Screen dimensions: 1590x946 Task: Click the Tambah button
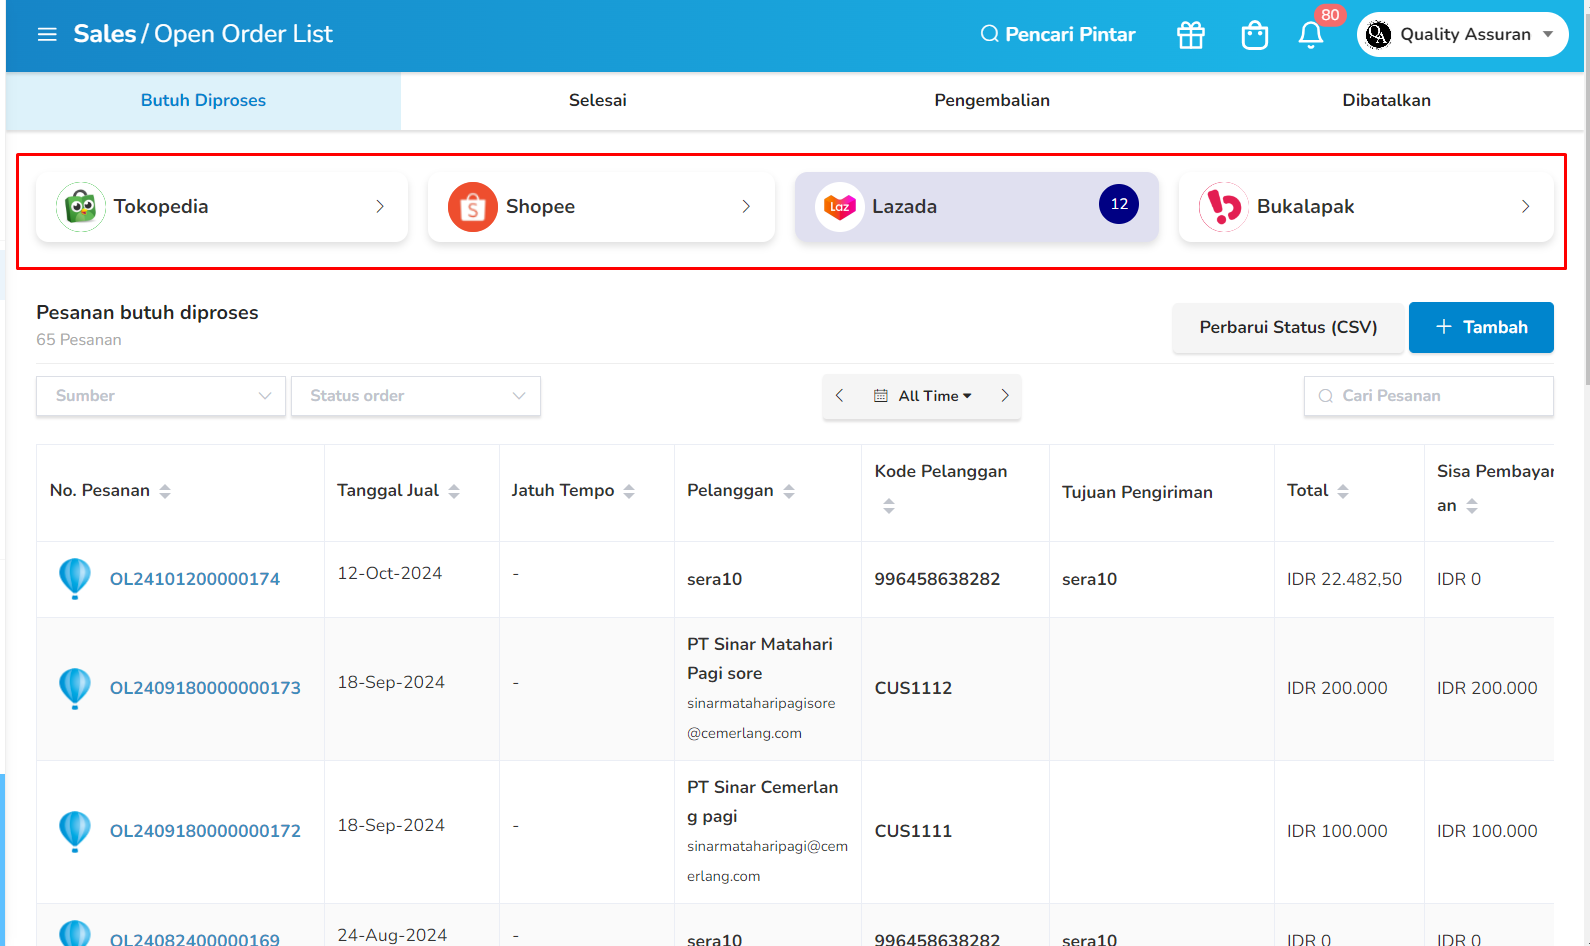(x=1481, y=327)
